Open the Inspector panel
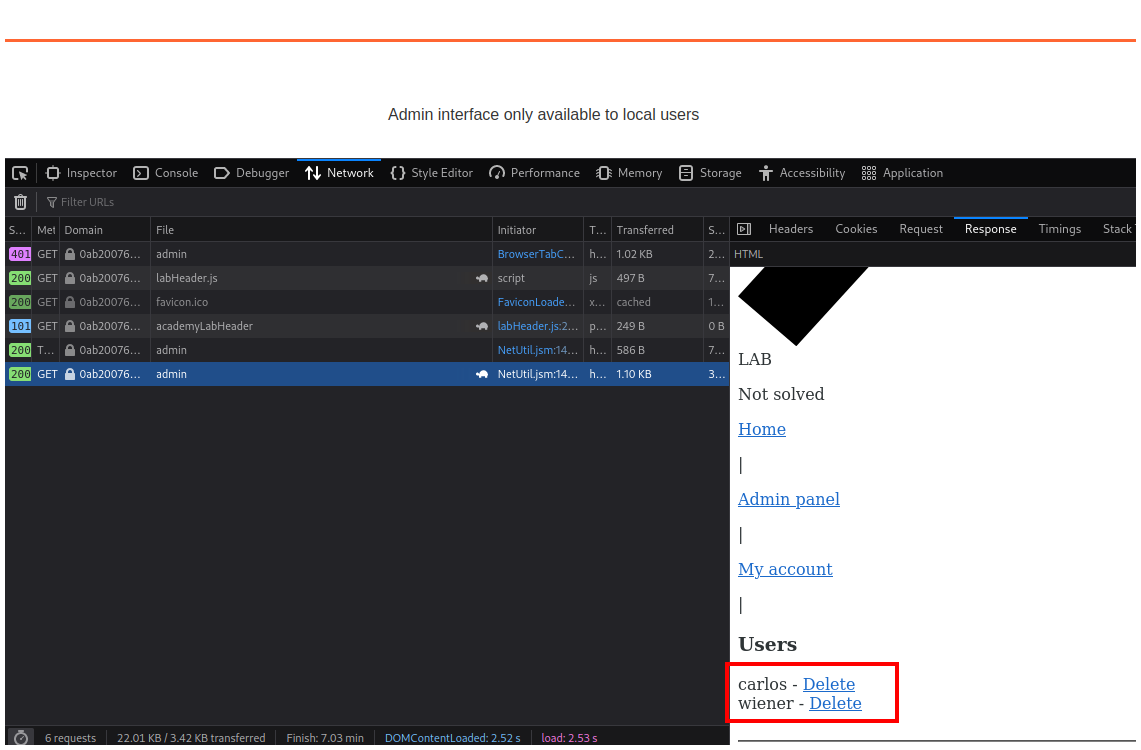This screenshot has height=750, width=1141. pyautogui.click(x=81, y=173)
